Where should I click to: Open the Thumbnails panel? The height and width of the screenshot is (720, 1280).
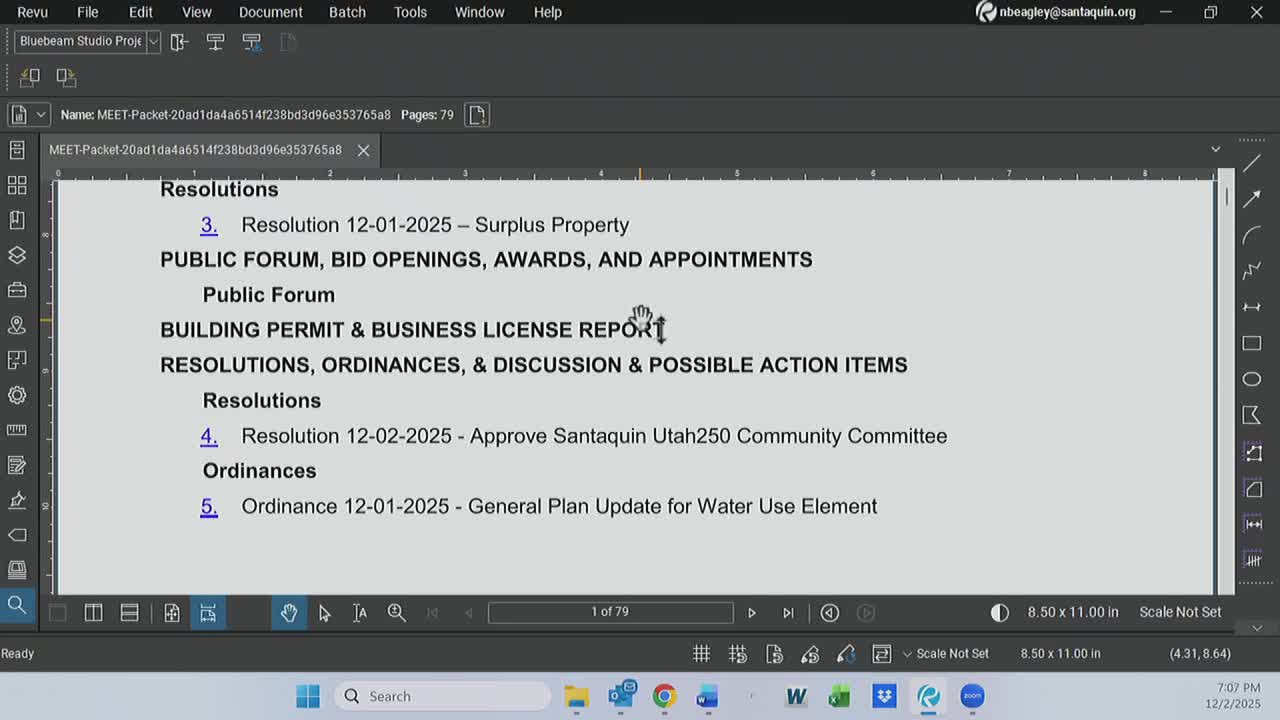17,185
